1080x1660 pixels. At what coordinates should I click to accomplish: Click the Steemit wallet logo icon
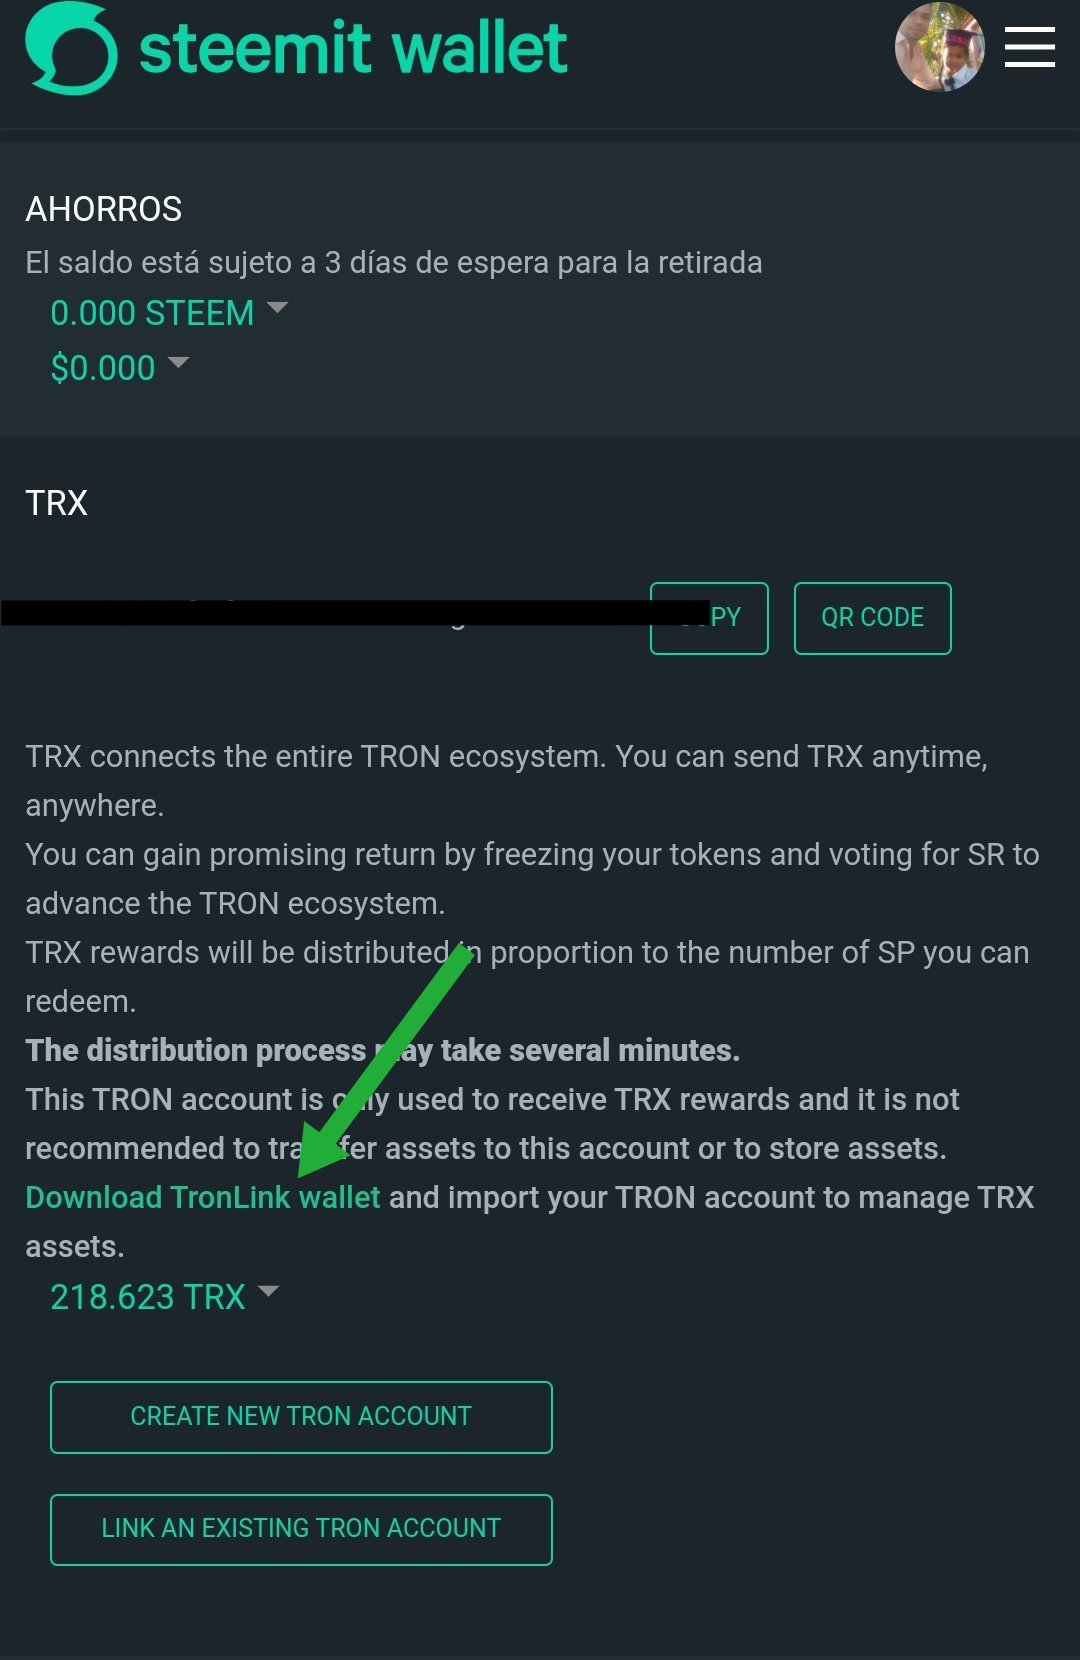[x=70, y=47]
